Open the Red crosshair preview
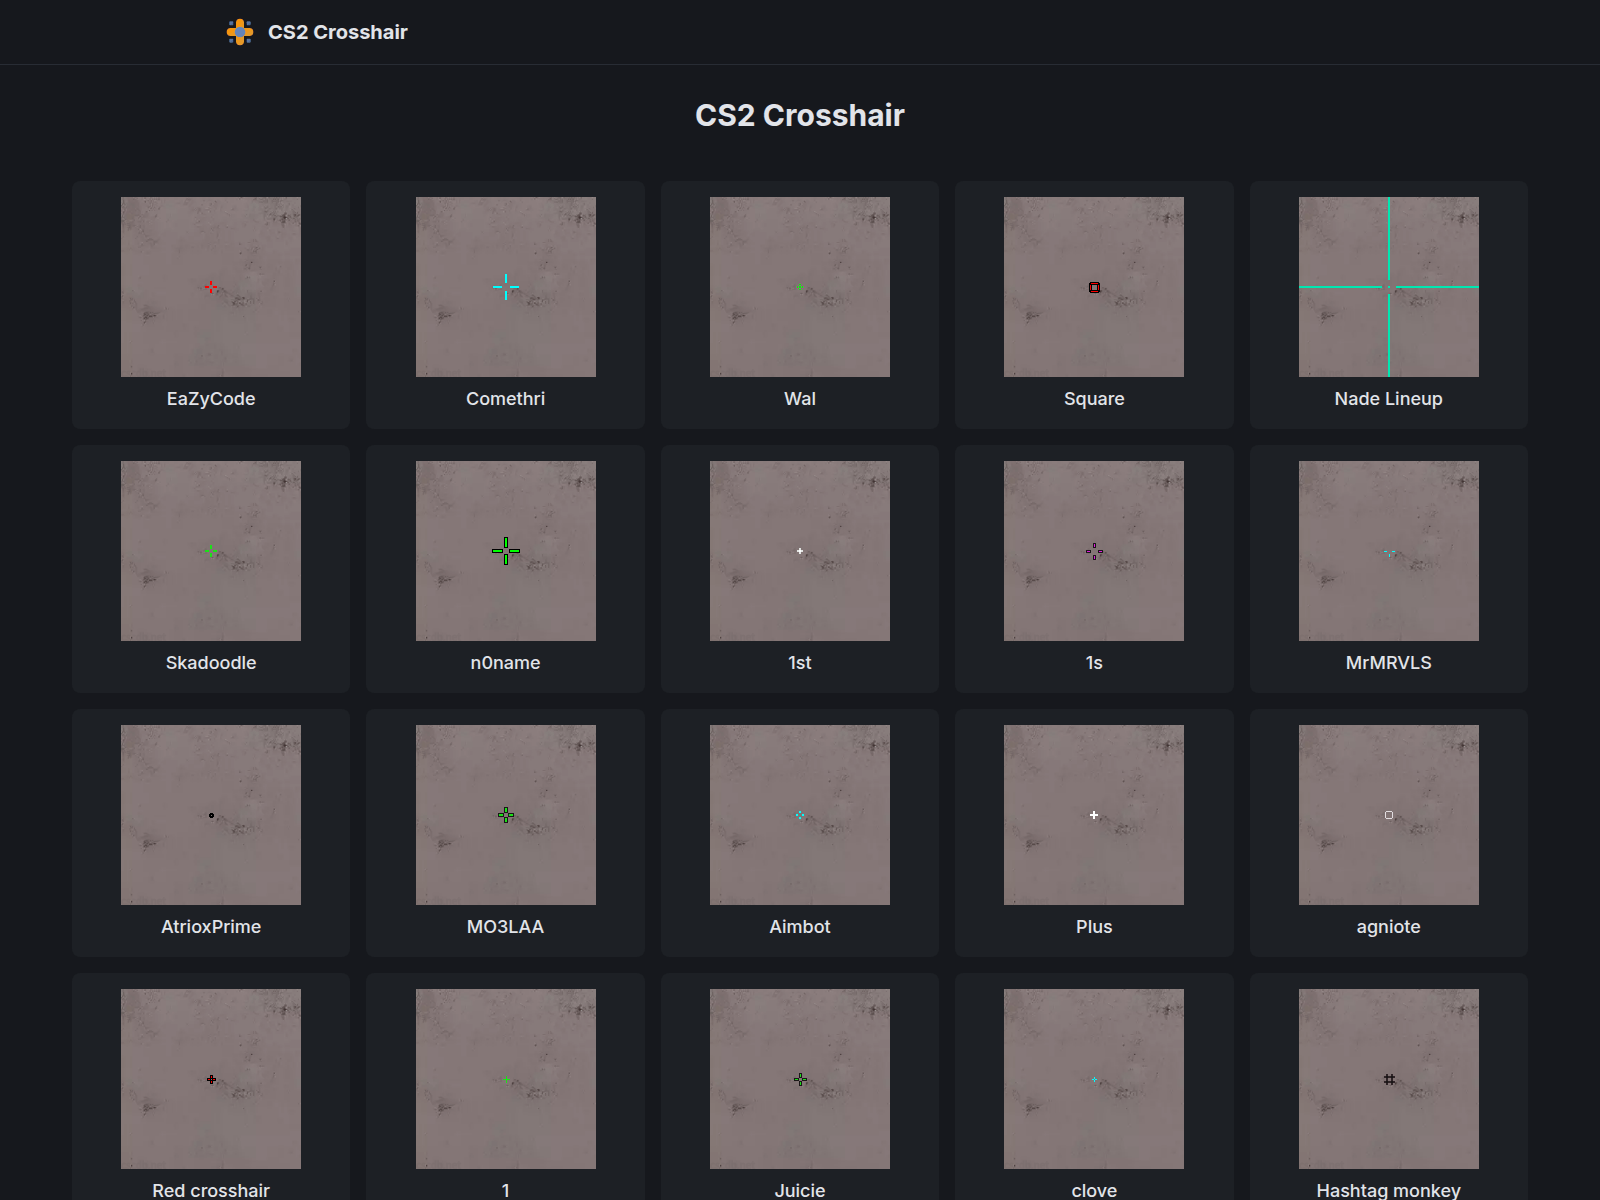This screenshot has height=1200, width=1600. (210, 1079)
